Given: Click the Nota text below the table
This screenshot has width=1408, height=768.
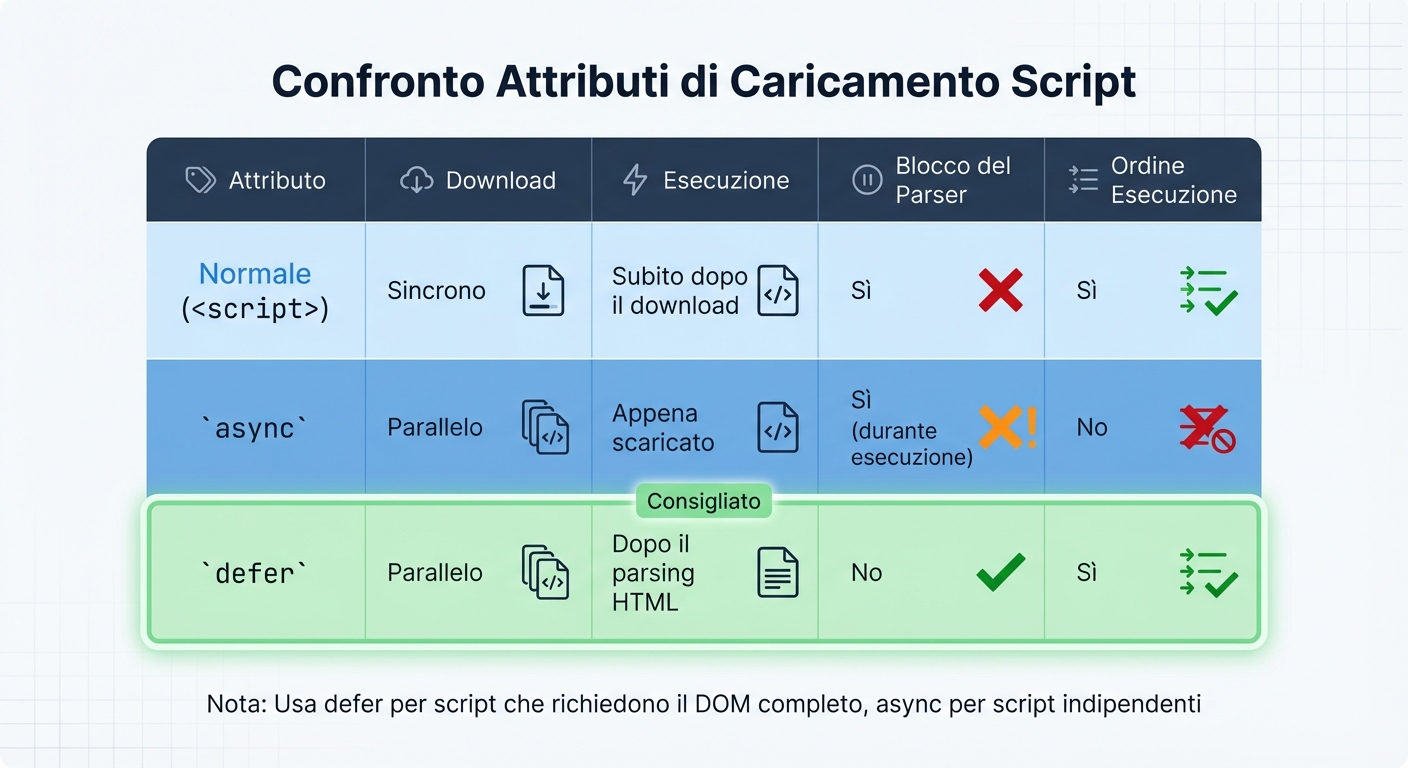Looking at the screenshot, I should [x=704, y=704].
